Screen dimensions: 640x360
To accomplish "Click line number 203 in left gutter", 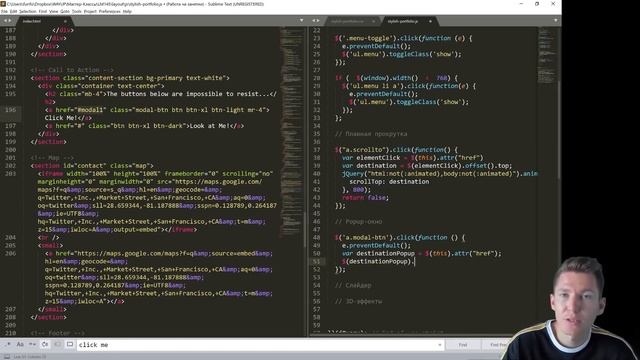I will (10, 174).
